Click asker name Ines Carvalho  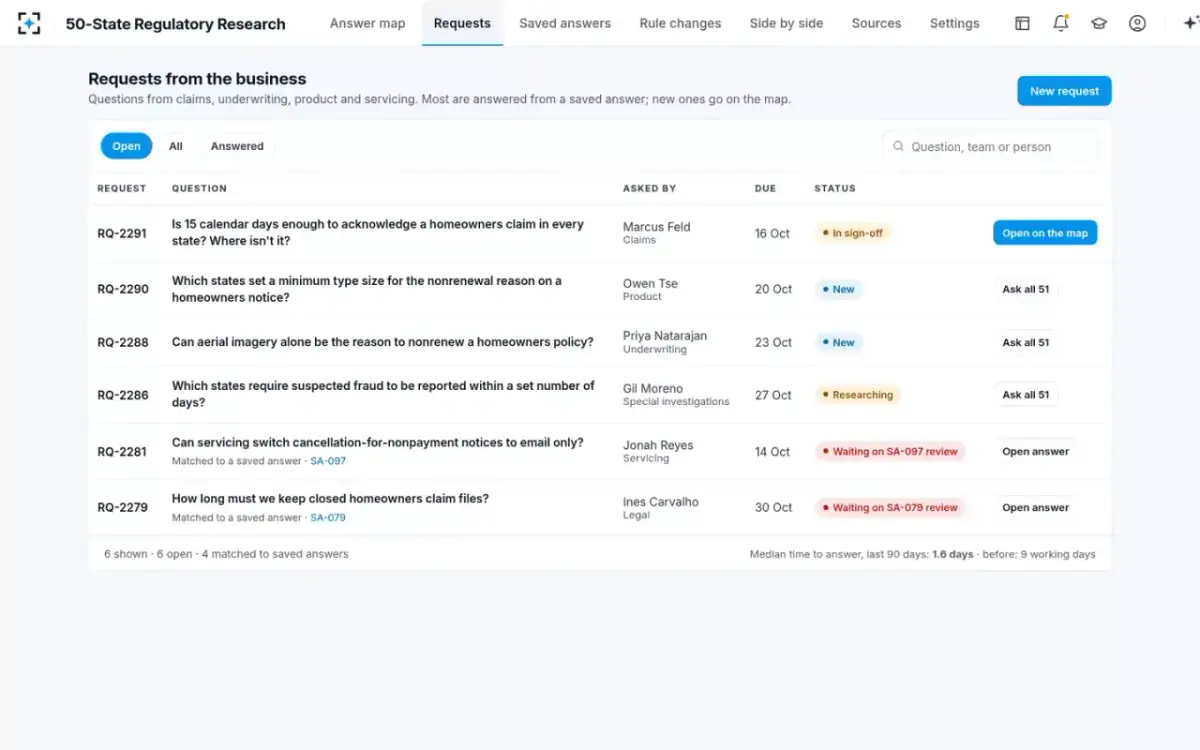click(x=660, y=502)
